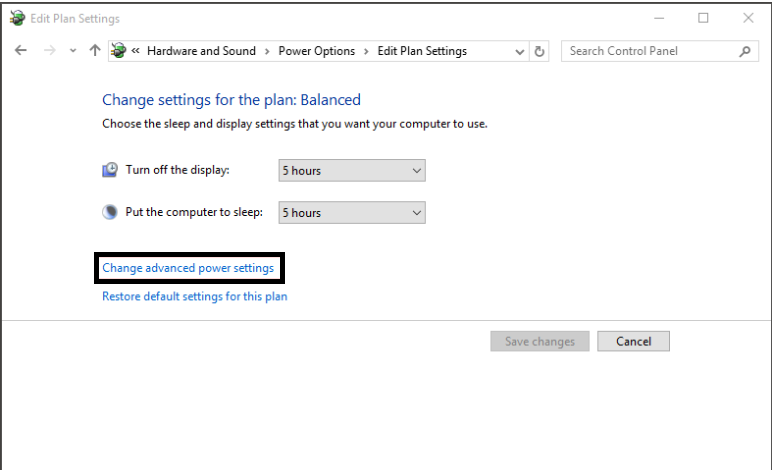Click the sleep moon icon

[x=110, y=212]
